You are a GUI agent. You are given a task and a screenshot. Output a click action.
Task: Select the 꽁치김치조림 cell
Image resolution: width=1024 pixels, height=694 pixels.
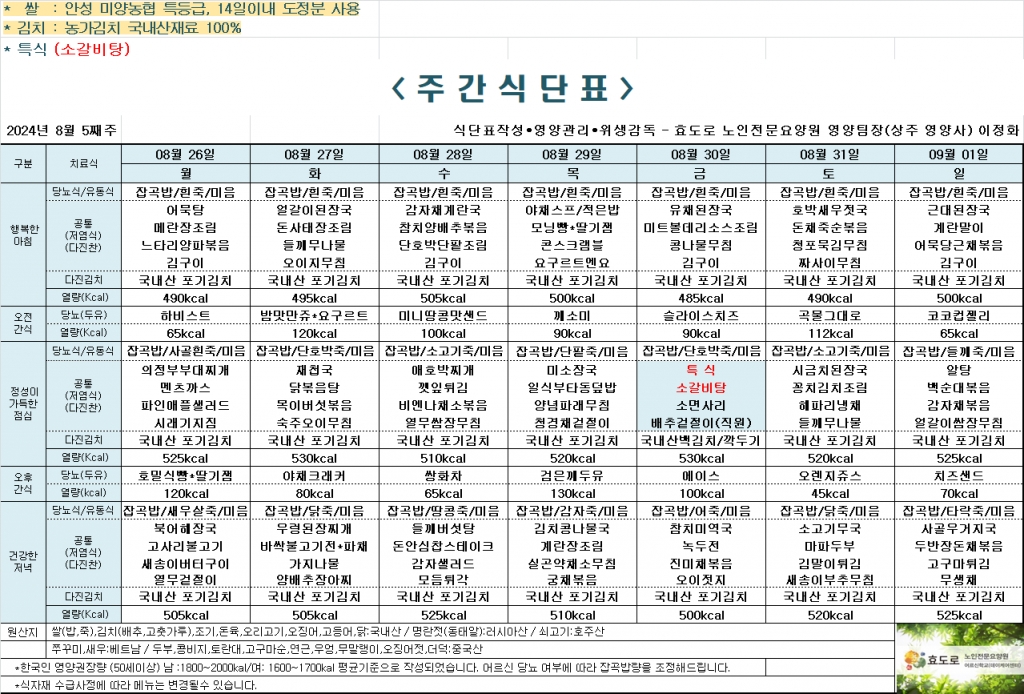coord(830,388)
